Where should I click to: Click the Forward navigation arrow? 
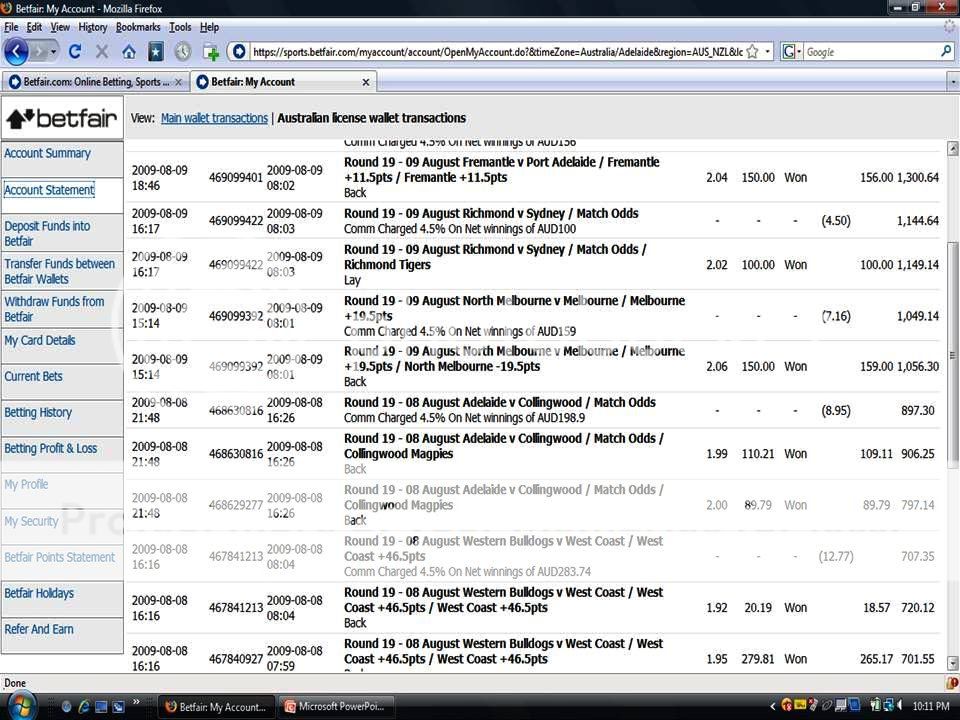(x=41, y=51)
